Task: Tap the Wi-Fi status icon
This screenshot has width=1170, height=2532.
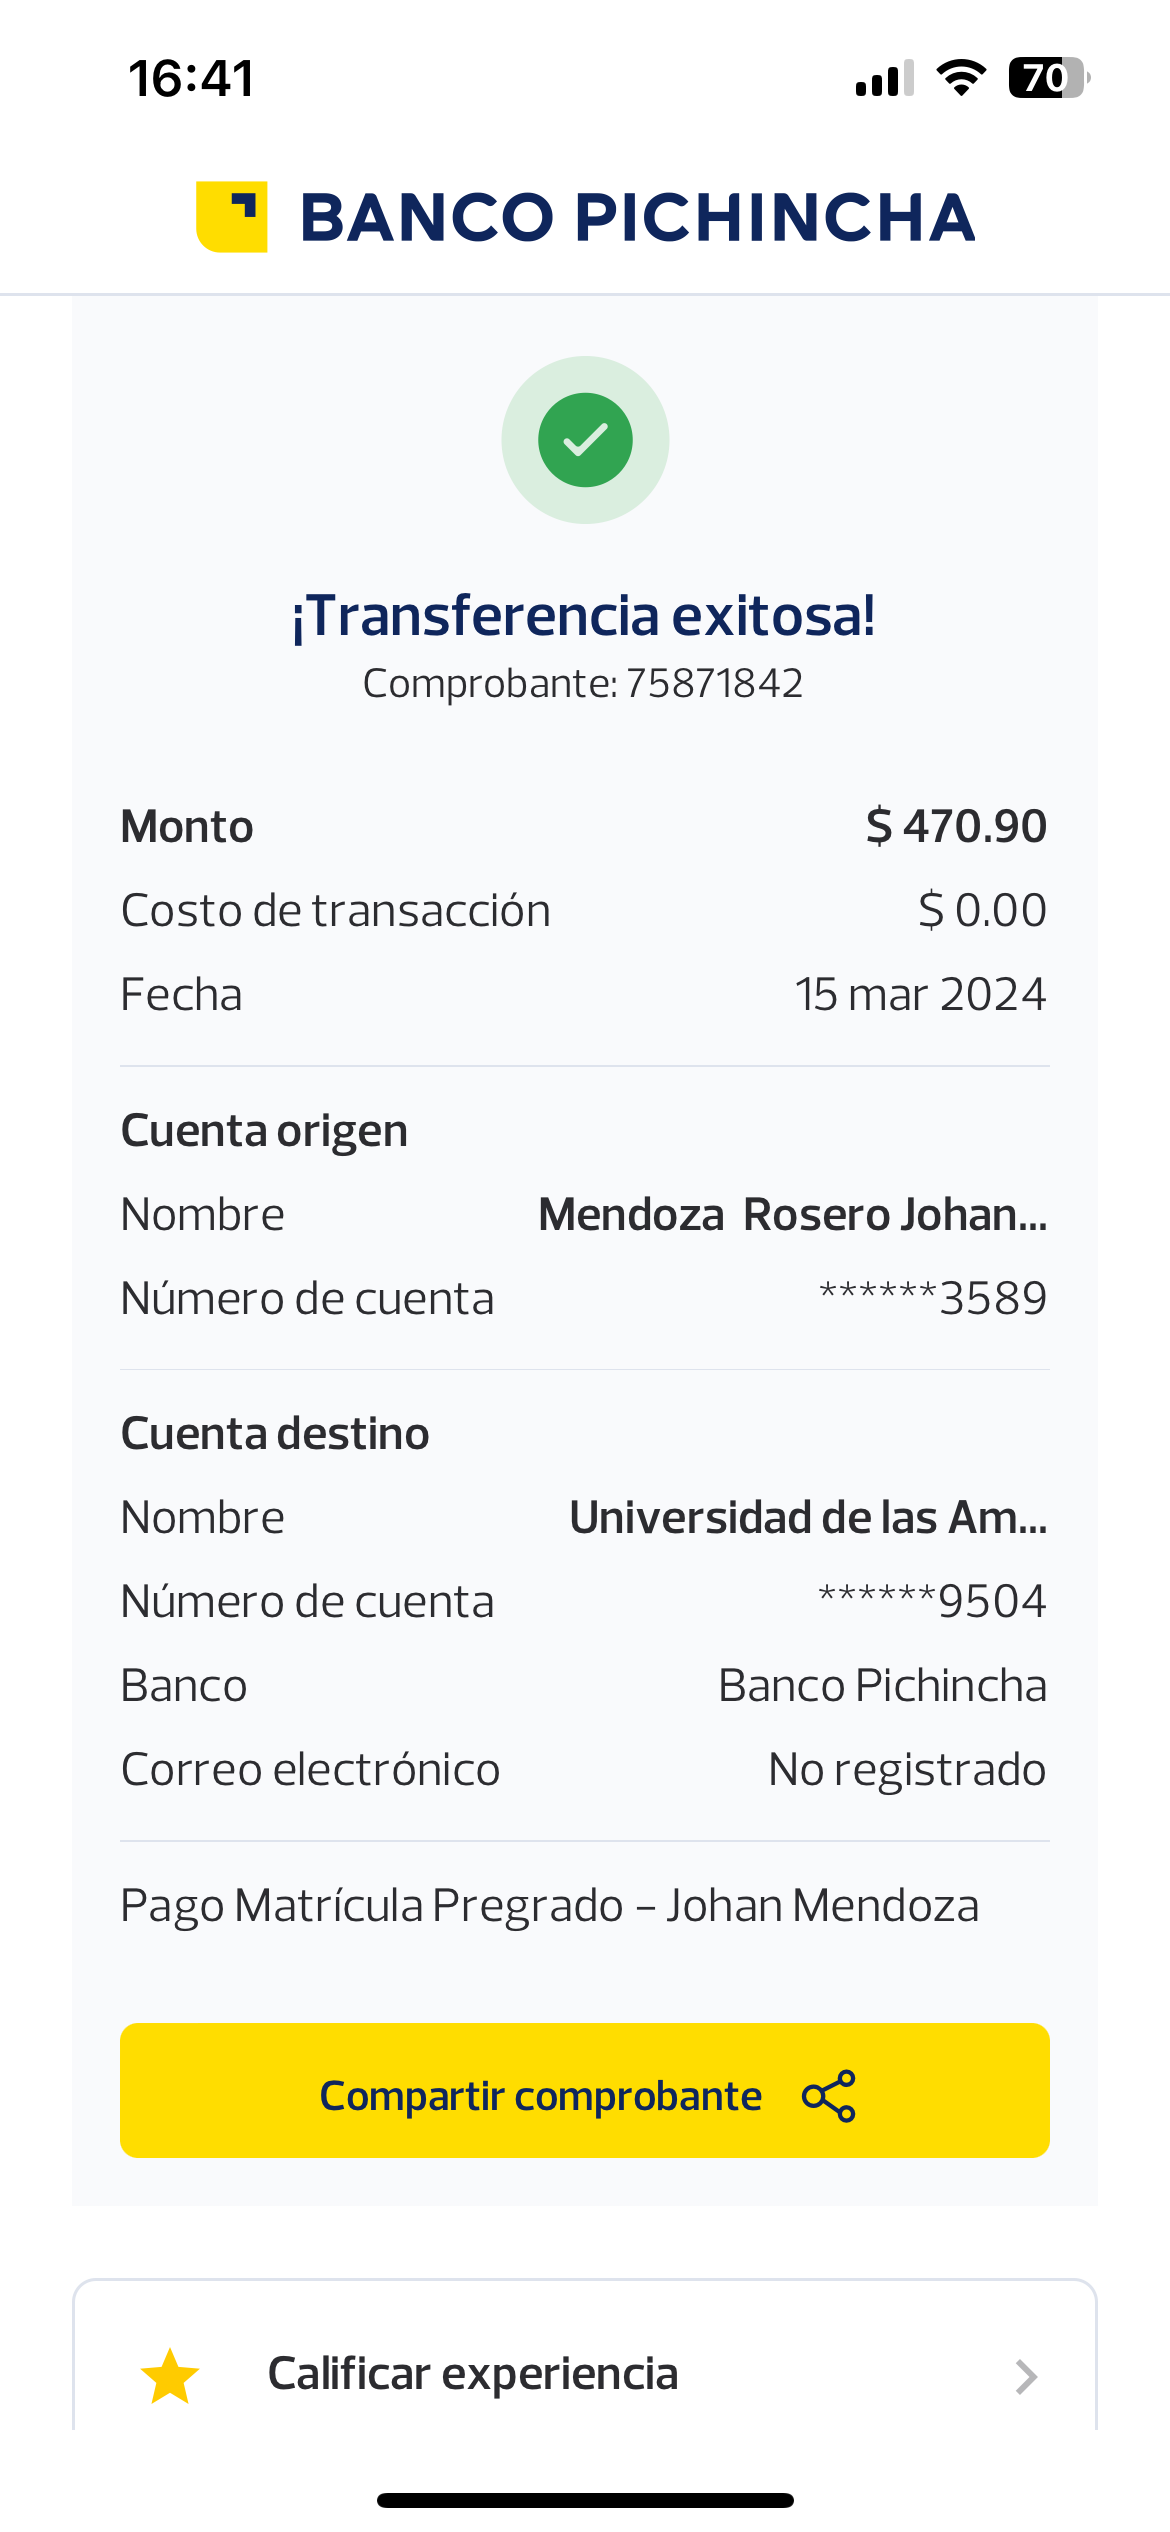Action: coord(961,78)
